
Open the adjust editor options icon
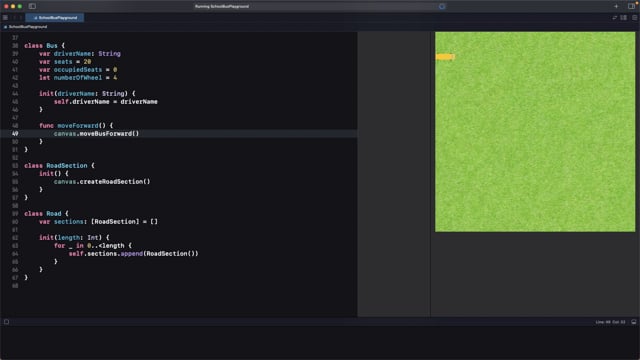[x=623, y=18]
